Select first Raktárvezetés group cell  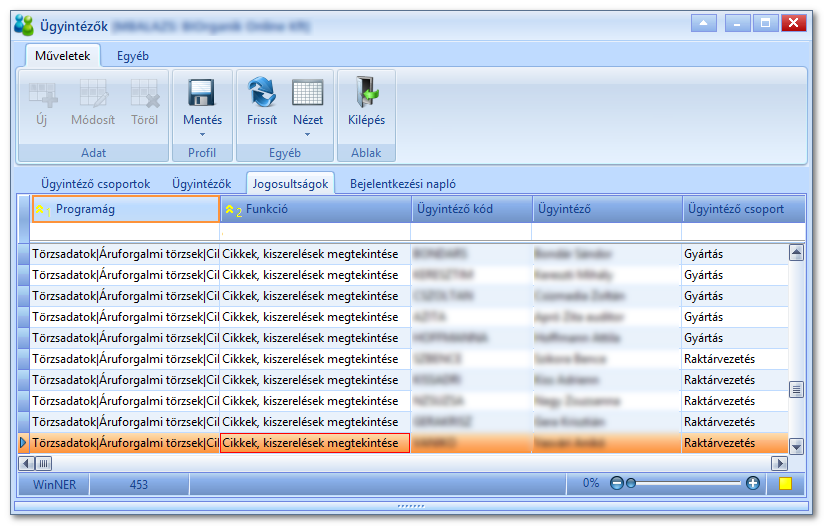click(x=735, y=359)
